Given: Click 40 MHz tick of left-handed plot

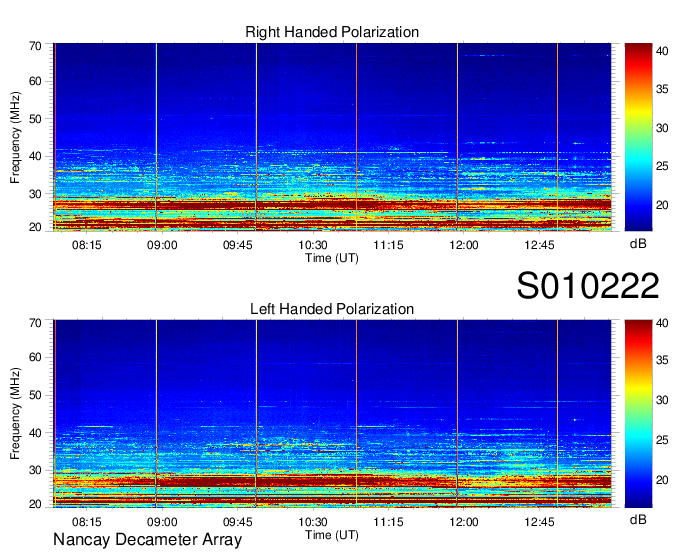Looking at the screenshot, I should pyautogui.click(x=35, y=433).
